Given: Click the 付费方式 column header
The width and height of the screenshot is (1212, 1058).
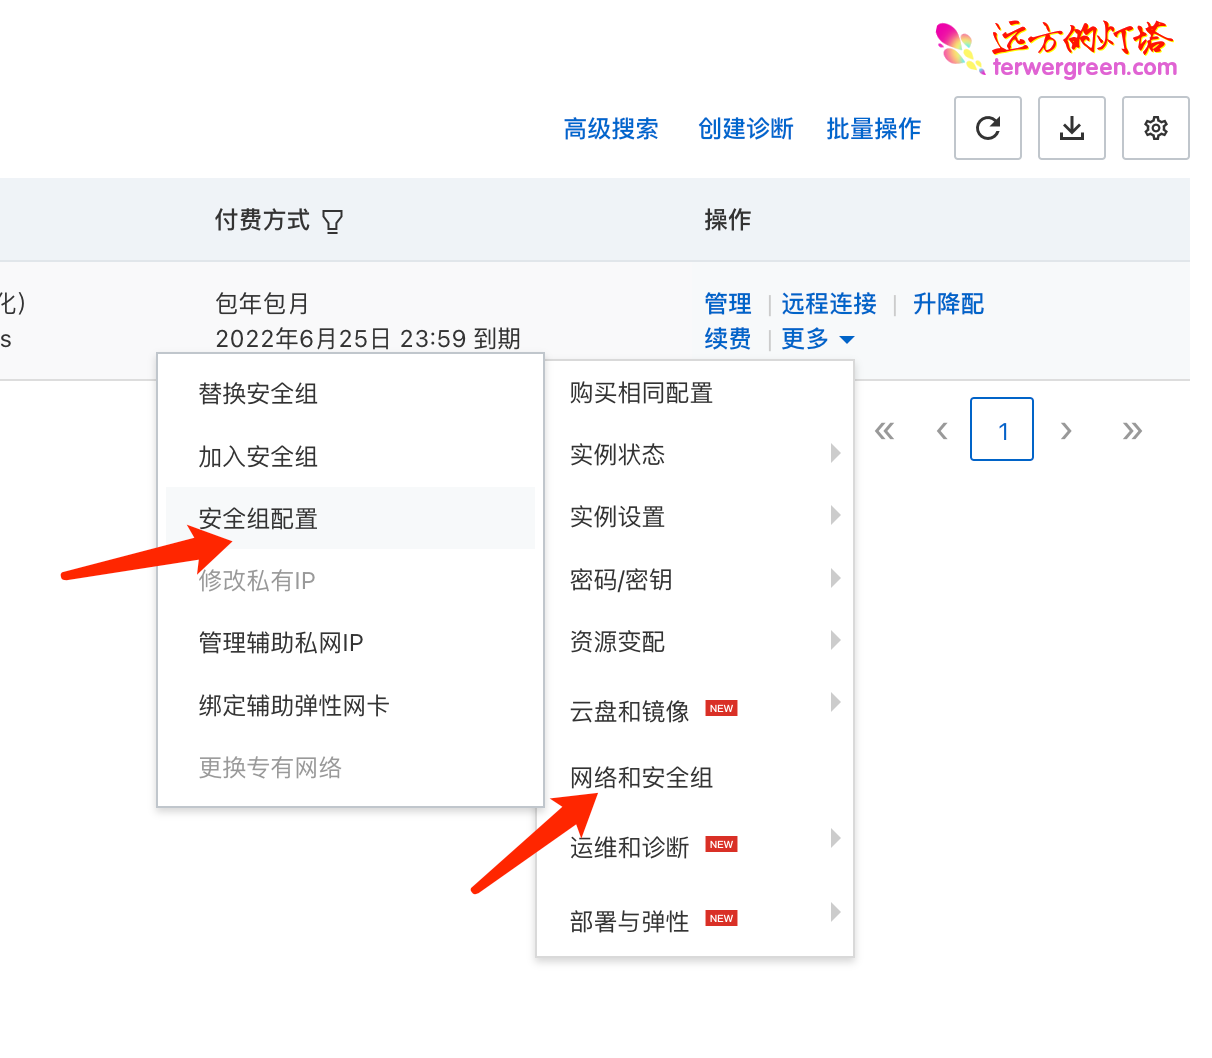Looking at the screenshot, I should tap(262, 220).
